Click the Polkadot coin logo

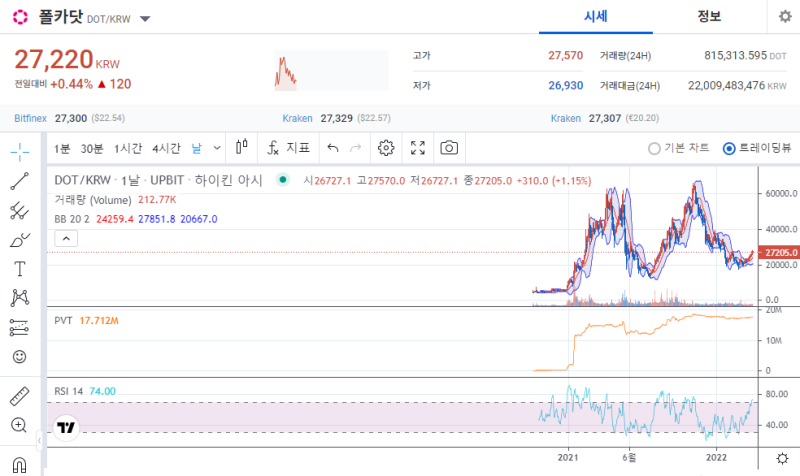tap(20, 17)
